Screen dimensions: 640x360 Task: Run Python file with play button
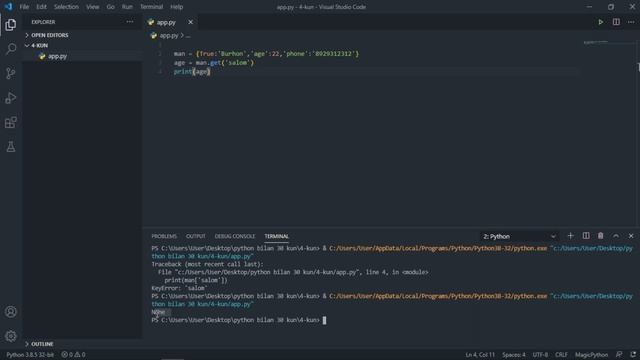point(600,22)
